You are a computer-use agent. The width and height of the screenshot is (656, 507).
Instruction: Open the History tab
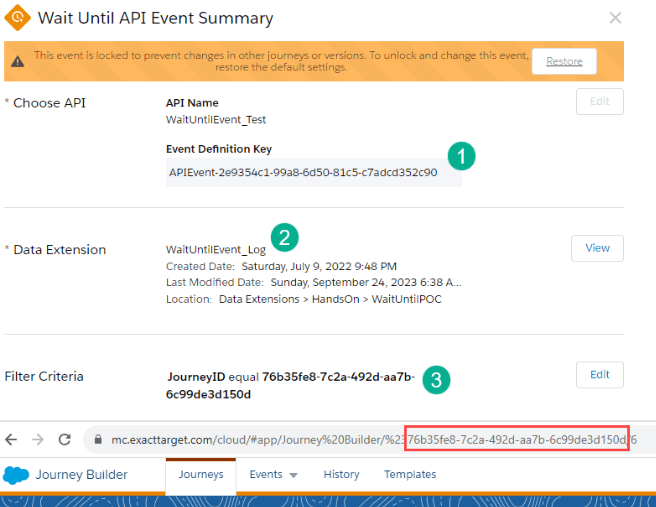click(x=341, y=475)
